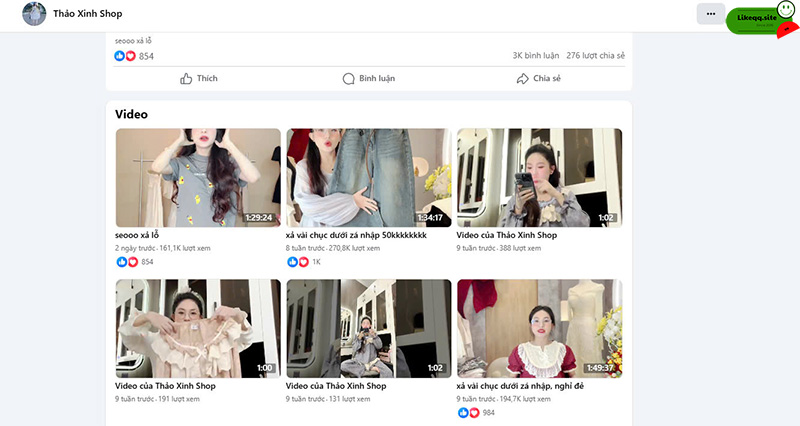Click the Bình luận comment button

(369, 79)
